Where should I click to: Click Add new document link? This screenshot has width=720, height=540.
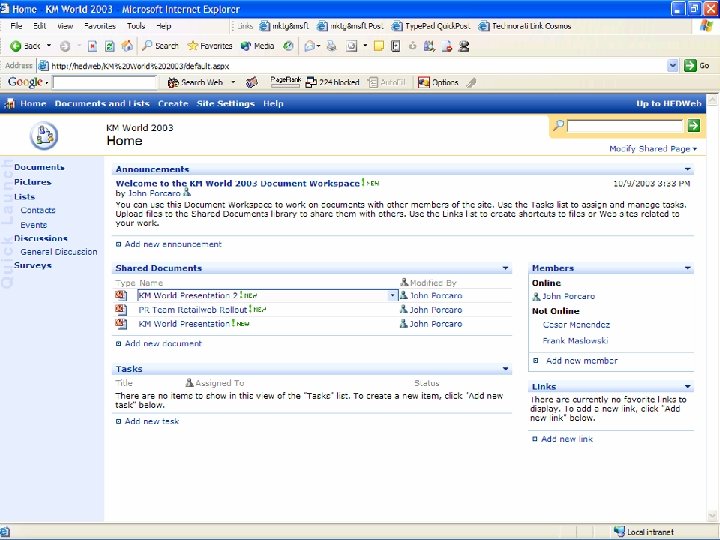(x=163, y=343)
